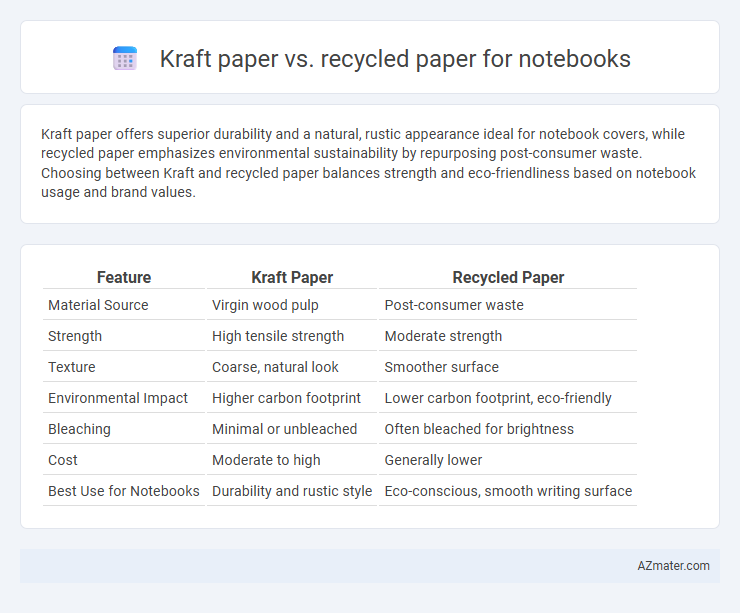Click the 'Recycled Paper' column header
Screen dimensions: 740x613
(508, 277)
